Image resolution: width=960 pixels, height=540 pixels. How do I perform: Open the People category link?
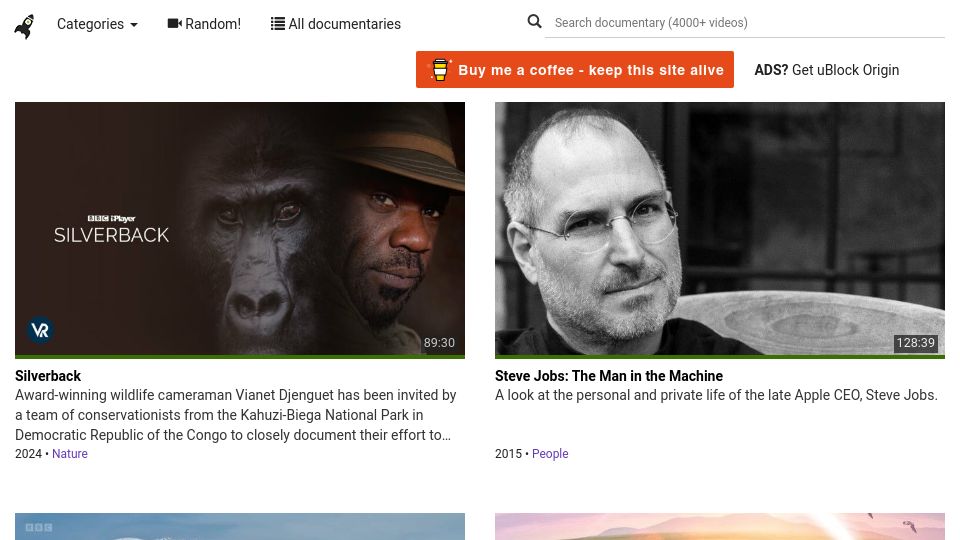click(x=550, y=454)
